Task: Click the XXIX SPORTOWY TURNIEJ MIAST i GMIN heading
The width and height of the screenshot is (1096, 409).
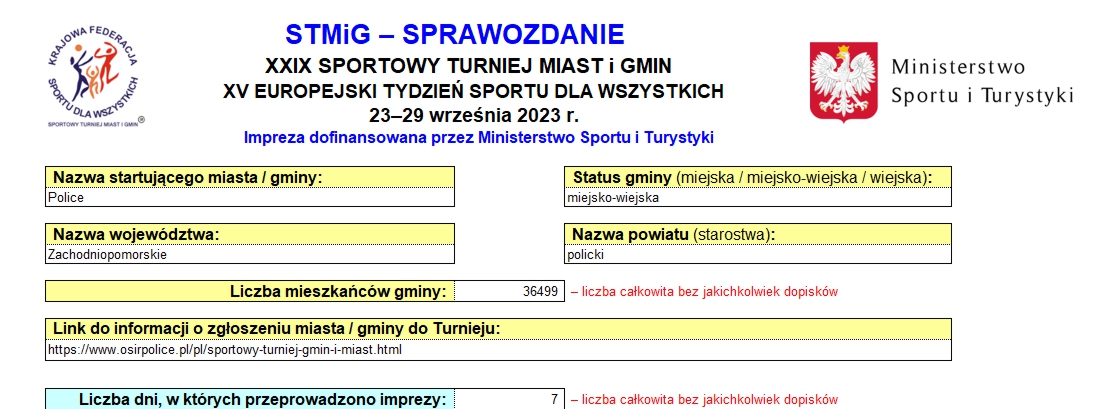Action: coord(468,66)
